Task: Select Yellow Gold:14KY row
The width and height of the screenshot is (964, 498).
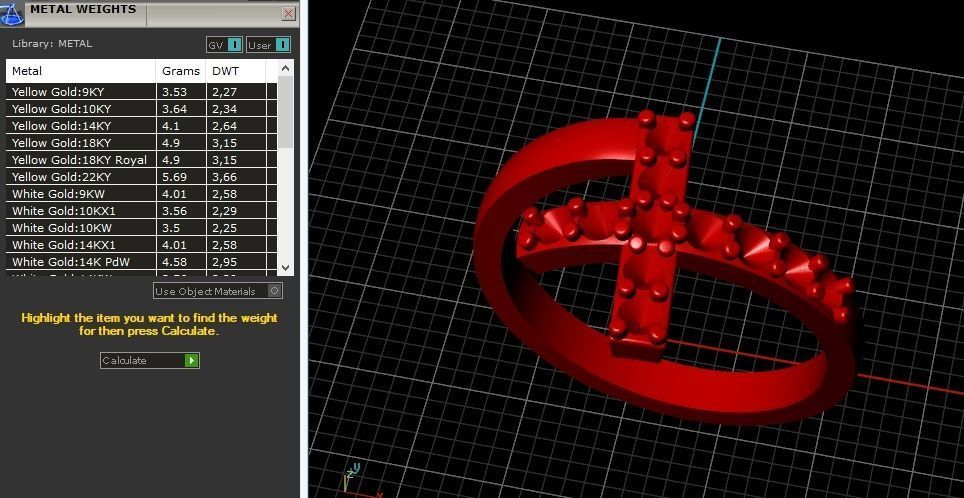Action: coord(141,126)
